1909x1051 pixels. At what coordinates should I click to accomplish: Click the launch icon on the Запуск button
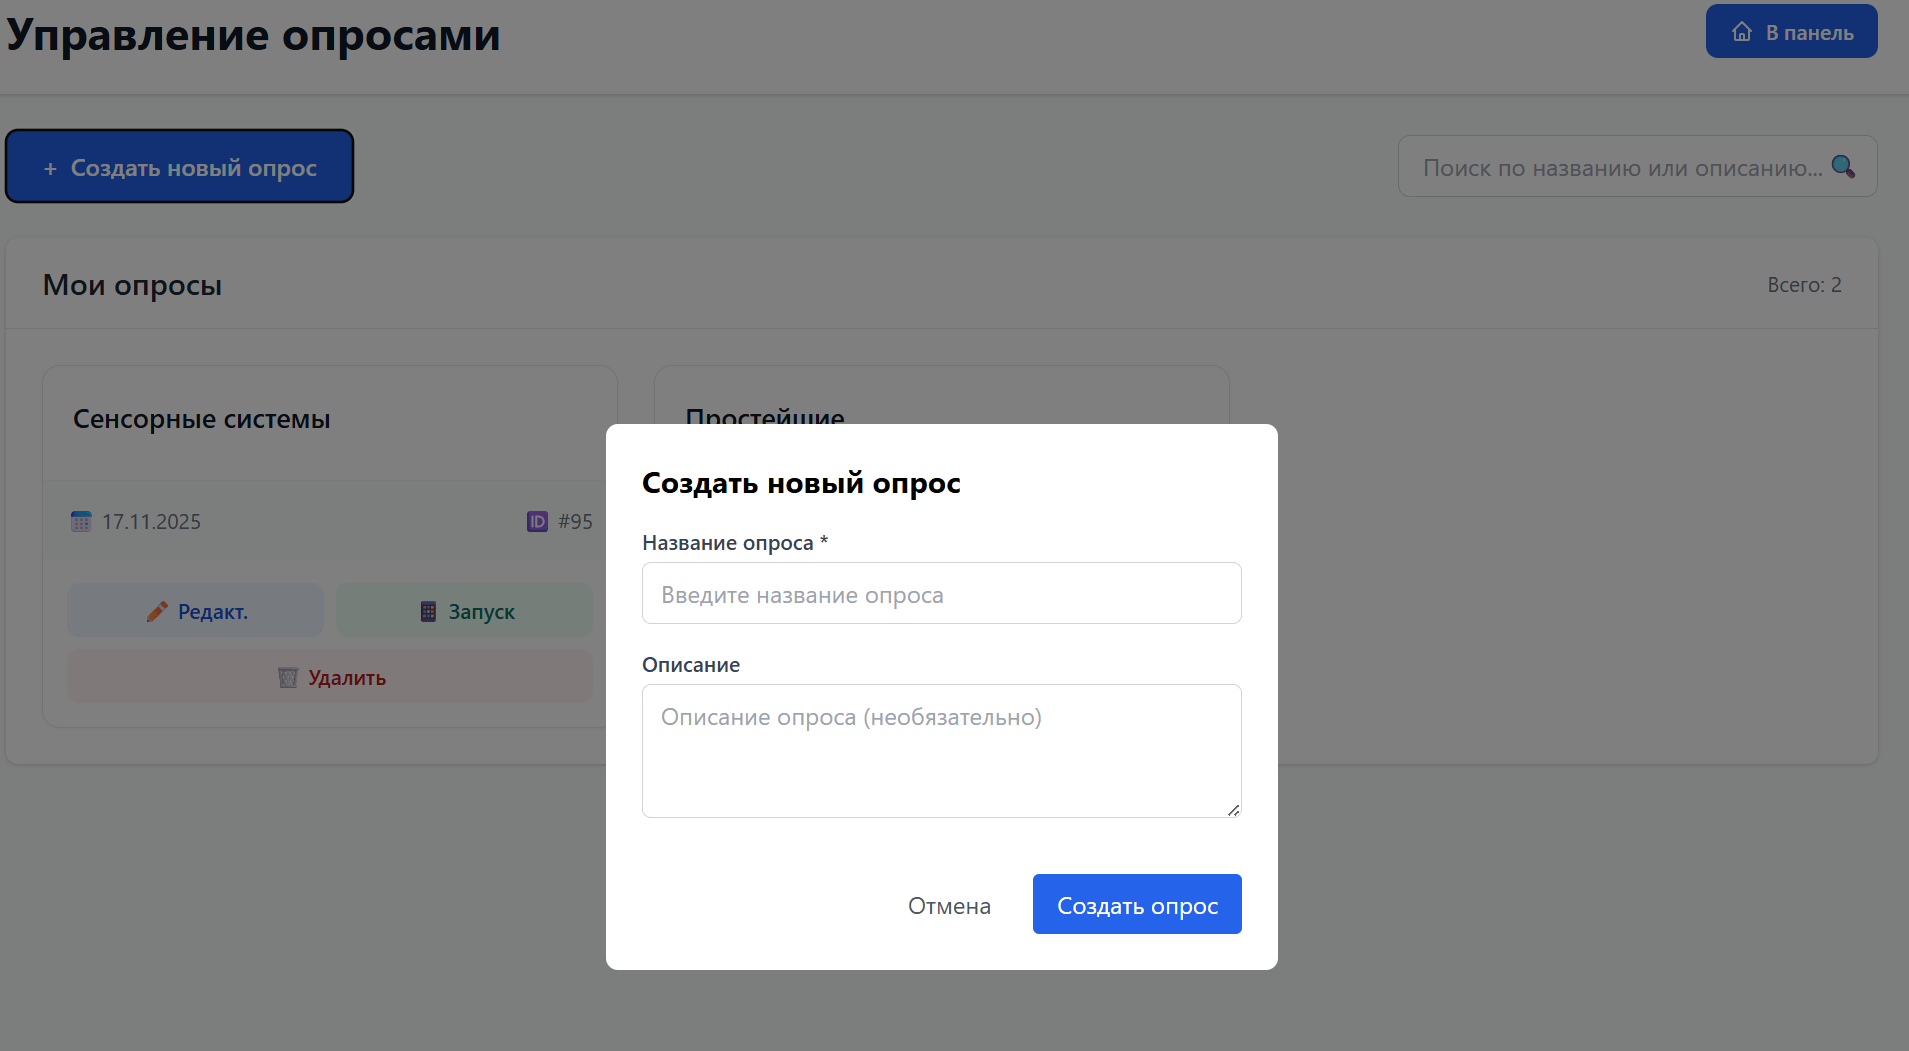point(428,612)
